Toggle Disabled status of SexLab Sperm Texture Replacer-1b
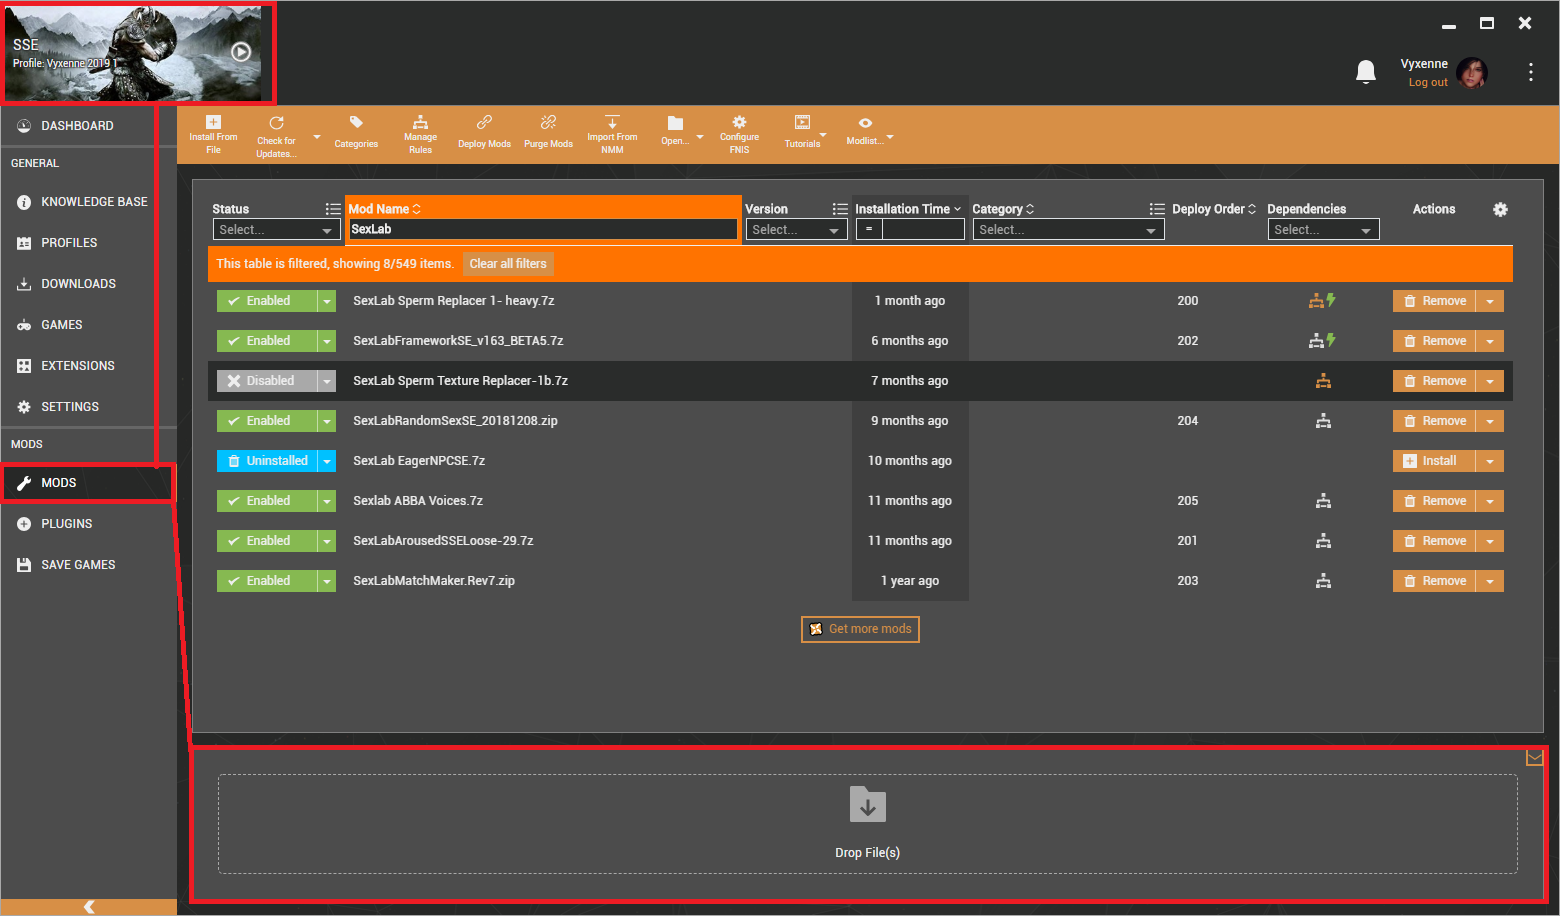This screenshot has width=1560, height=916. [267, 380]
